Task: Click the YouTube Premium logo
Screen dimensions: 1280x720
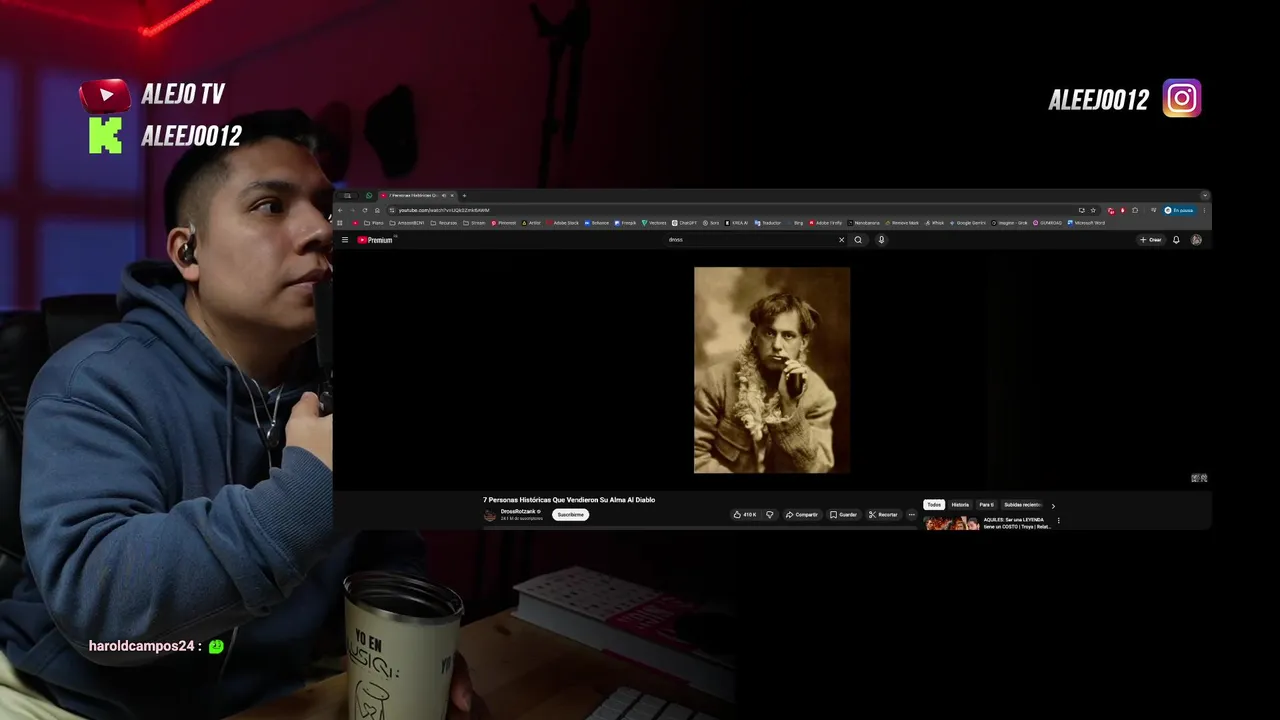Action: pos(375,240)
